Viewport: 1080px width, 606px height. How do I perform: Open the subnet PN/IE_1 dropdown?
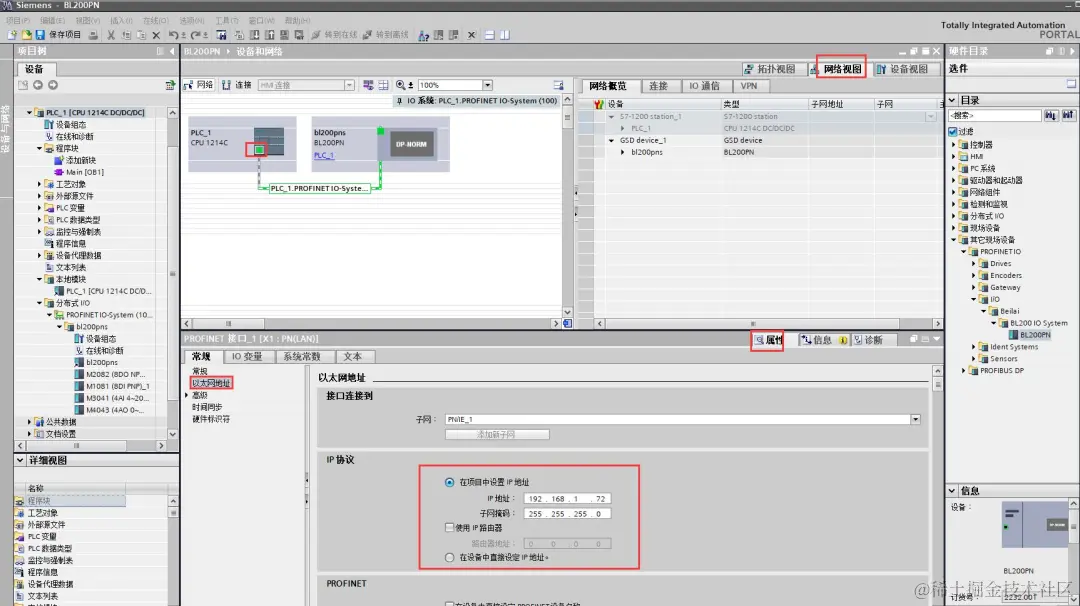pyautogui.click(x=915, y=419)
